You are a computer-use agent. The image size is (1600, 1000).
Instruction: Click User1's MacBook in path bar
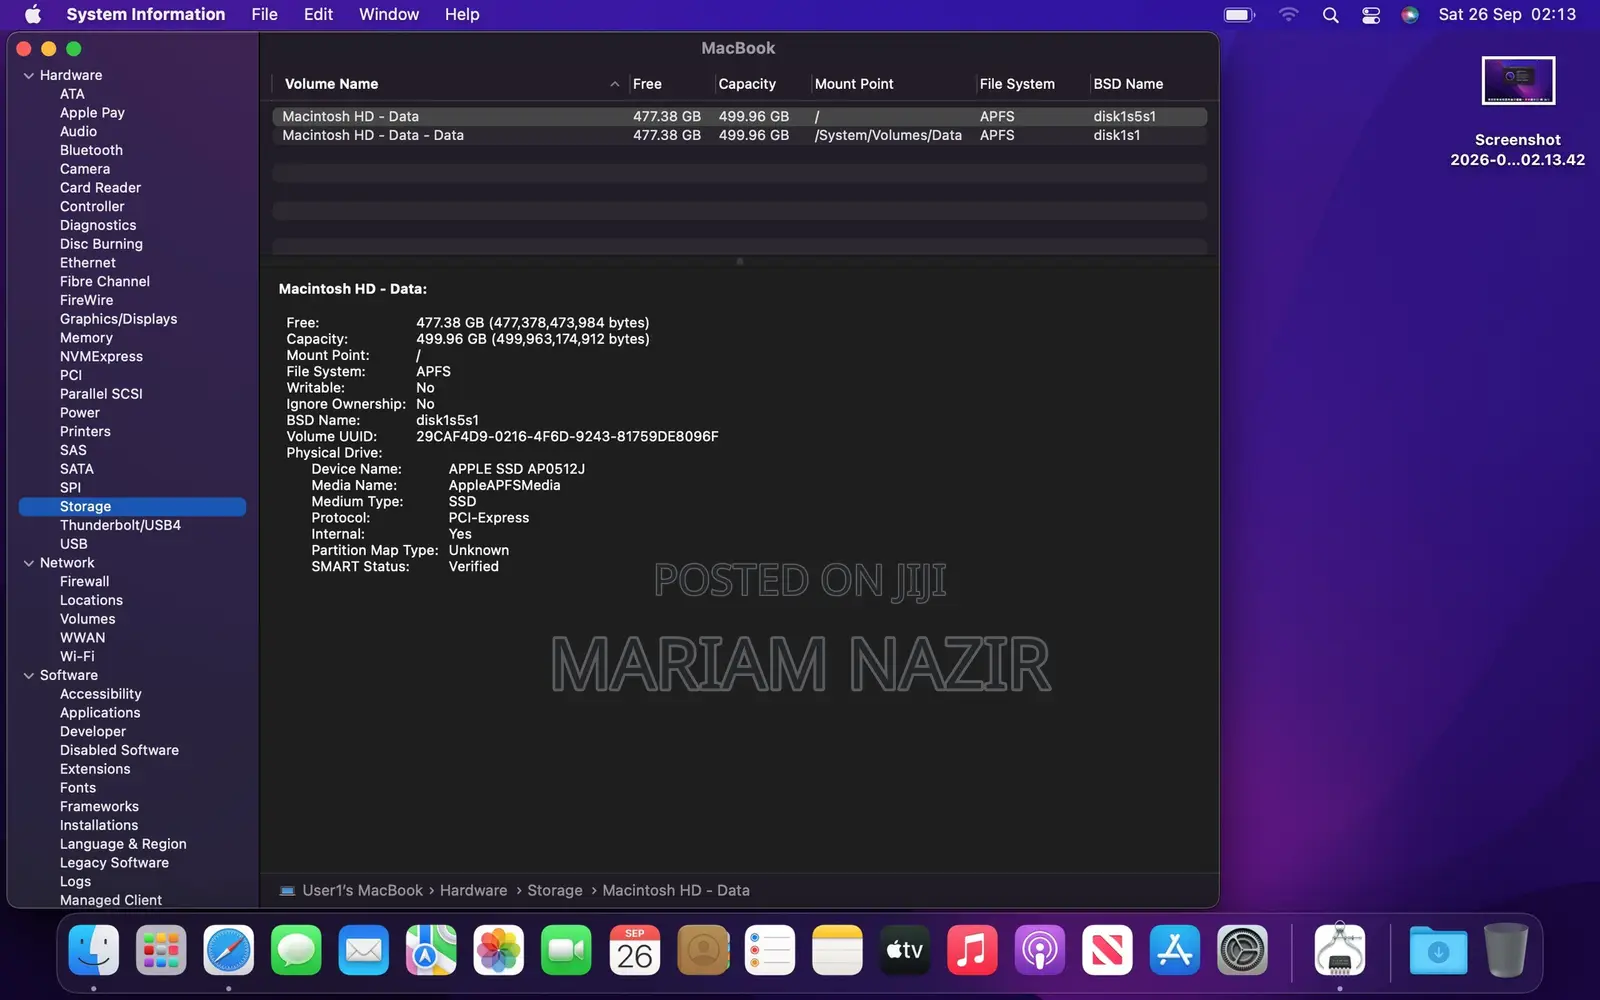click(362, 890)
